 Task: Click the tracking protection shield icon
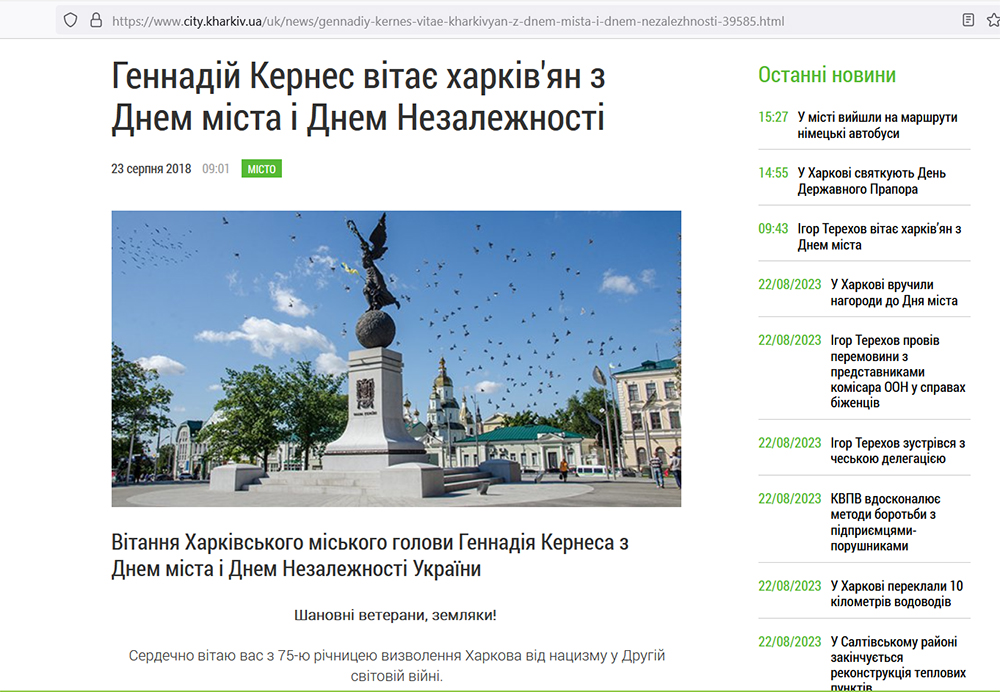(70, 20)
